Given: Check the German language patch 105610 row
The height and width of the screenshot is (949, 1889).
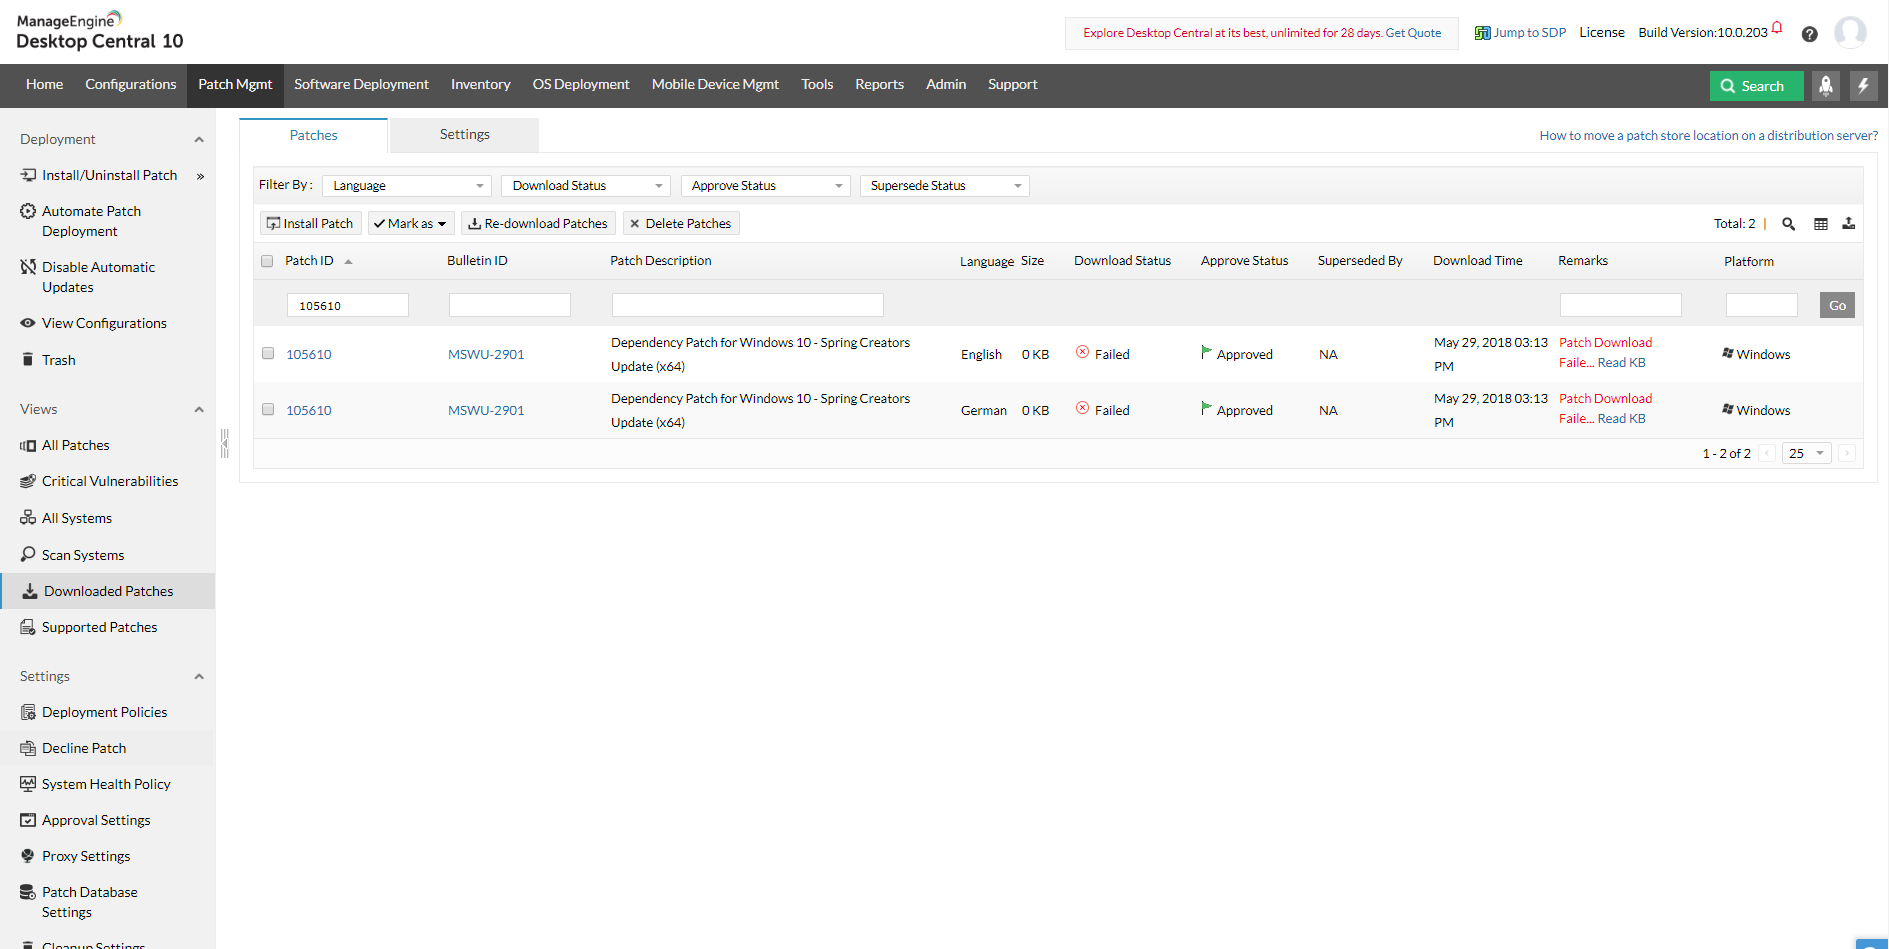Looking at the screenshot, I should pyautogui.click(x=268, y=409).
